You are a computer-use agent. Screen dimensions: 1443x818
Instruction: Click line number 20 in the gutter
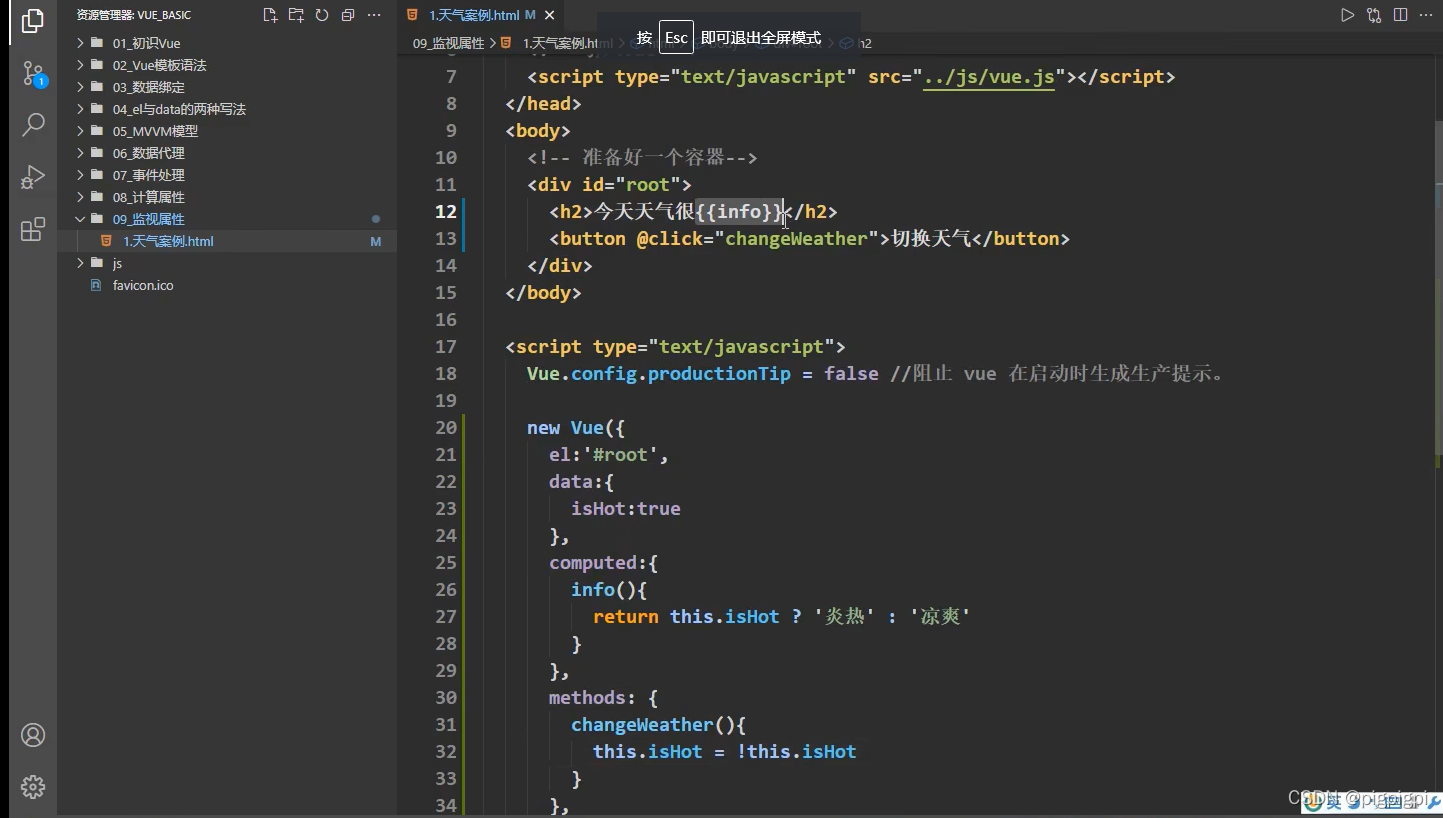(x=446, y=428)
